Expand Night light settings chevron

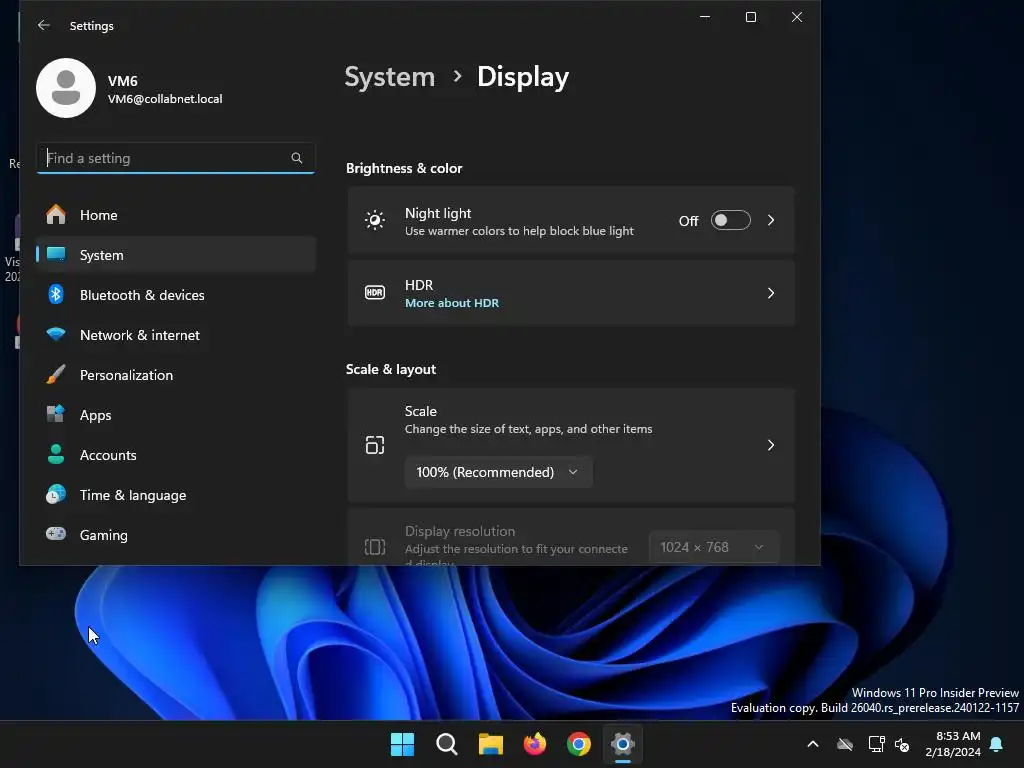(x=771, y=220)
